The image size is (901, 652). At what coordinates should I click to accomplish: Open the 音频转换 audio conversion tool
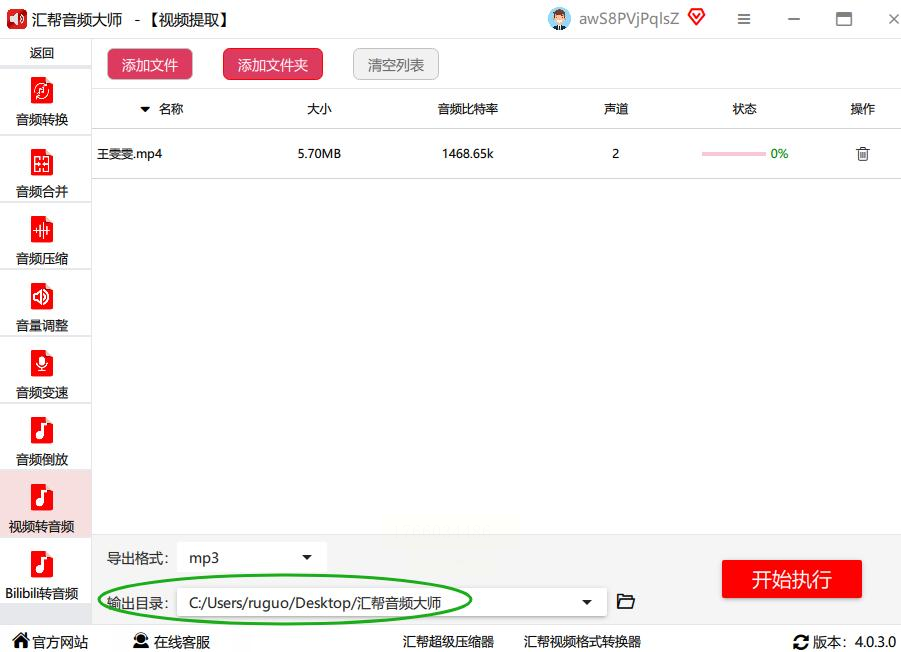[42, 102]
